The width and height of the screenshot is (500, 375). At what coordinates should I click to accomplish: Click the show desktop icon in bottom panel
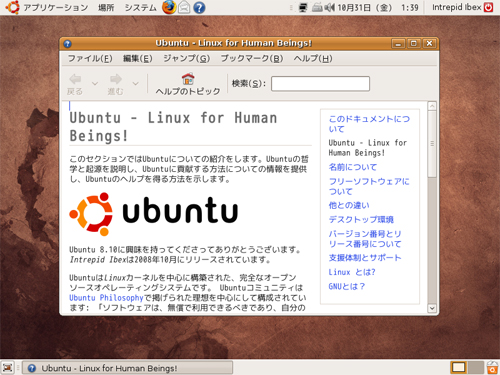(x=7, y=367)
